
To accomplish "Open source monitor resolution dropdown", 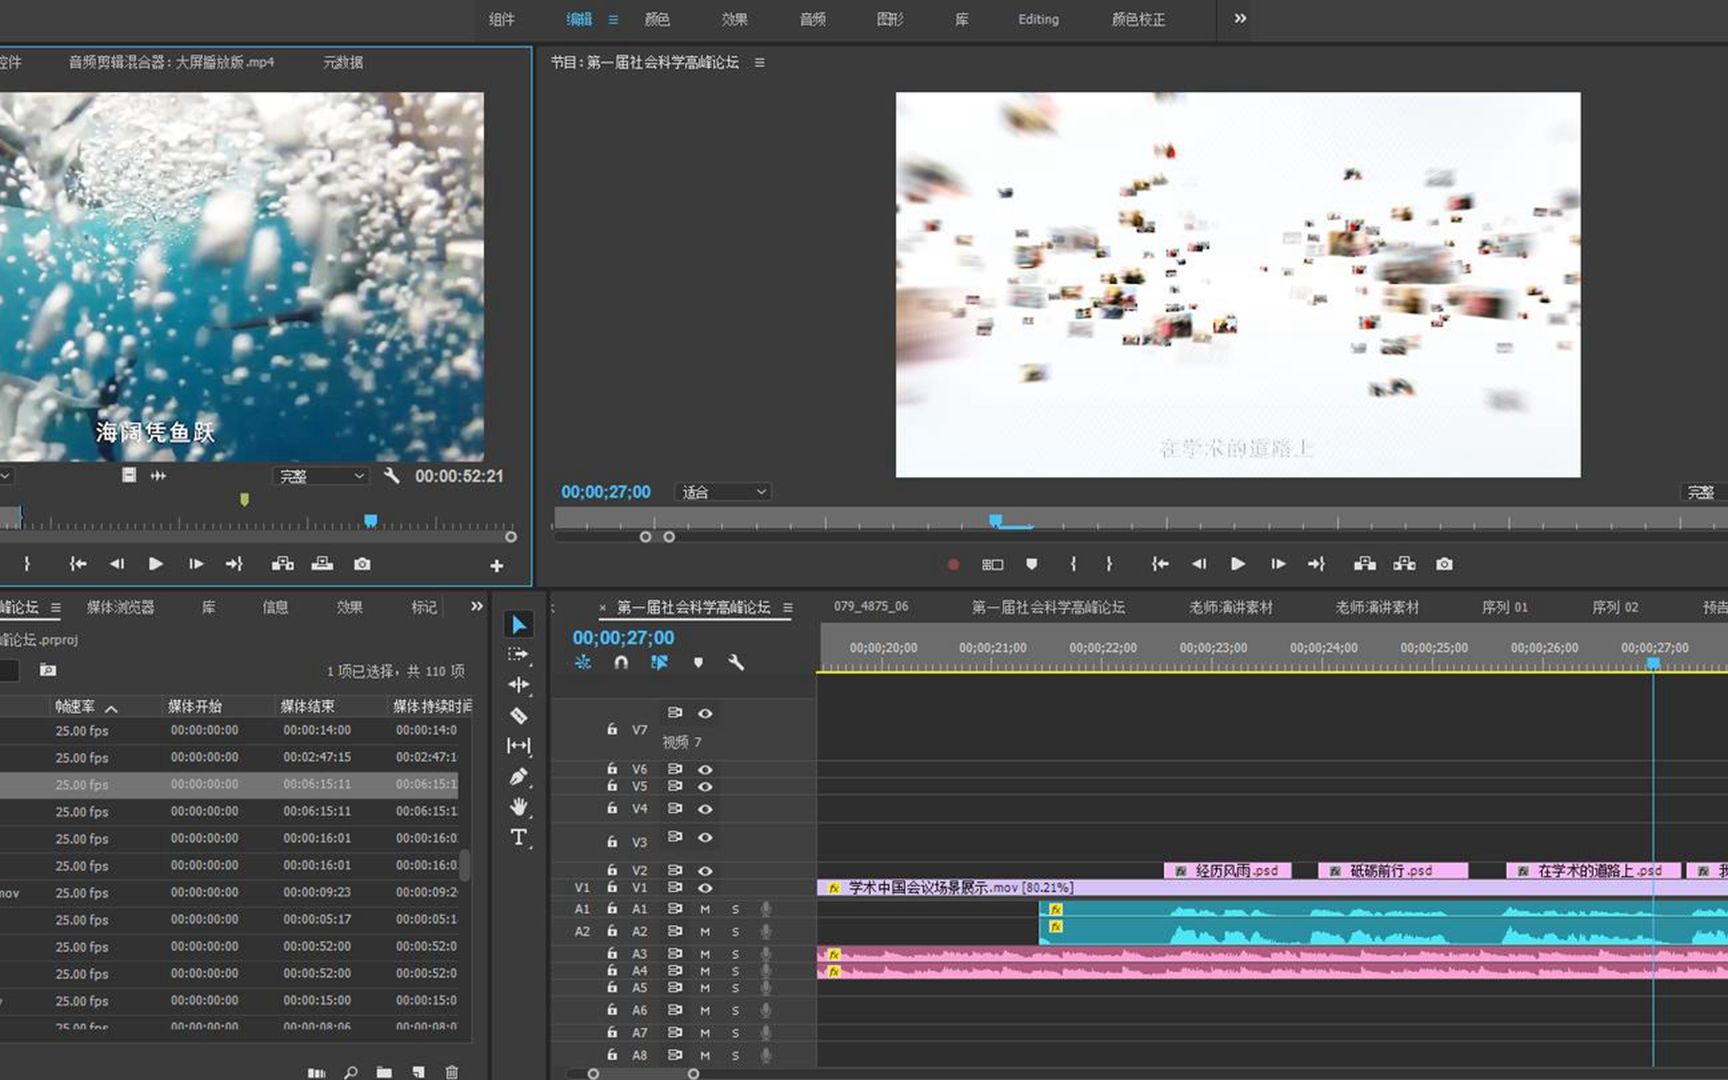I will pos(320,477).
